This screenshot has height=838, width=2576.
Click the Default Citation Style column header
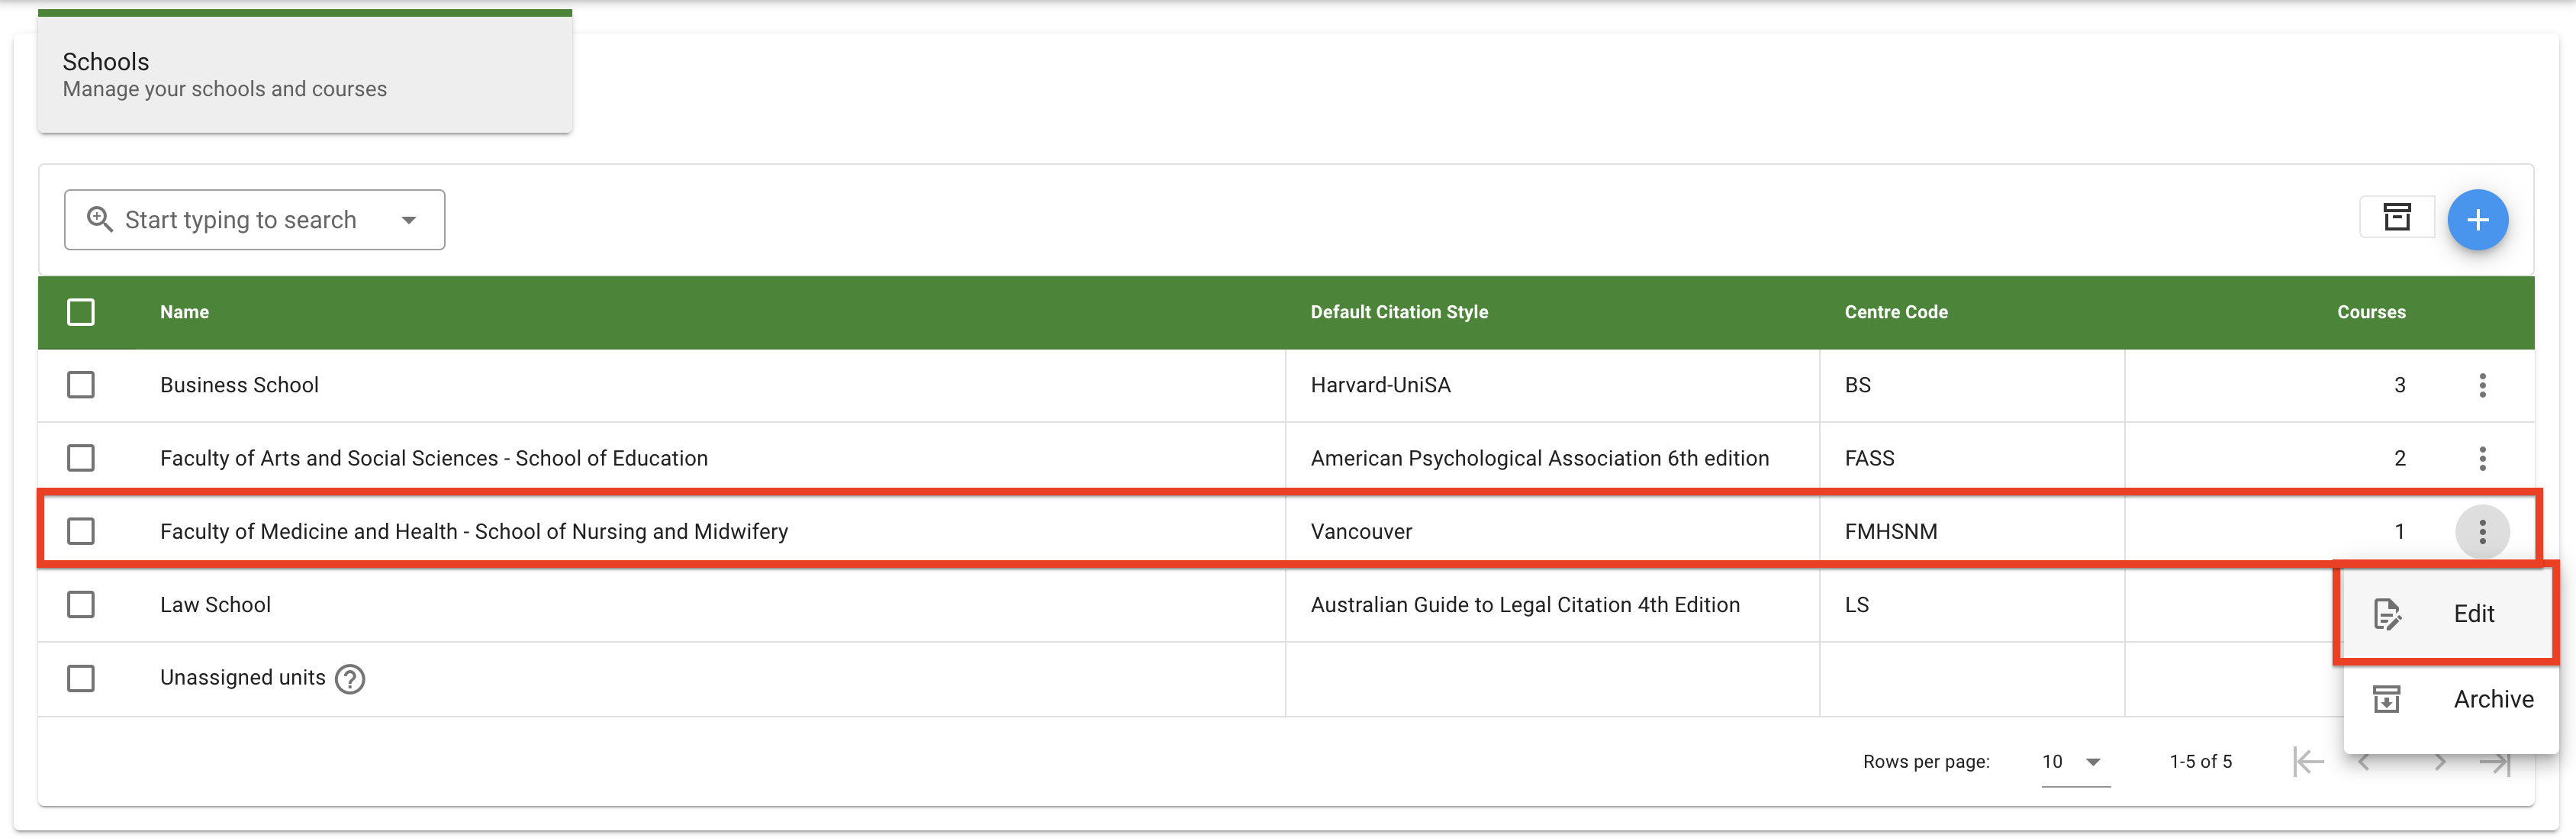pos(1398,312)
